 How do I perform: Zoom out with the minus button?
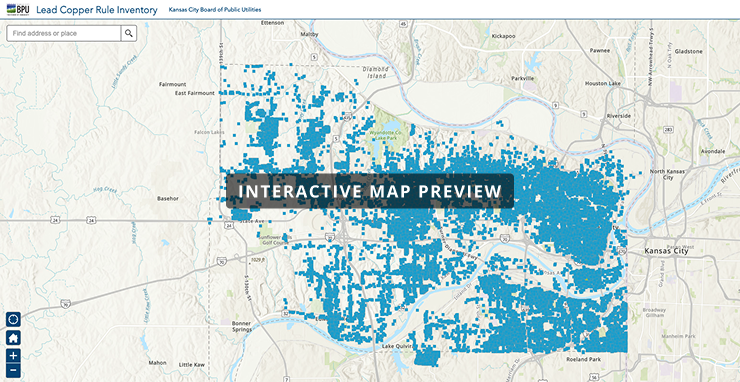point(13,371)
